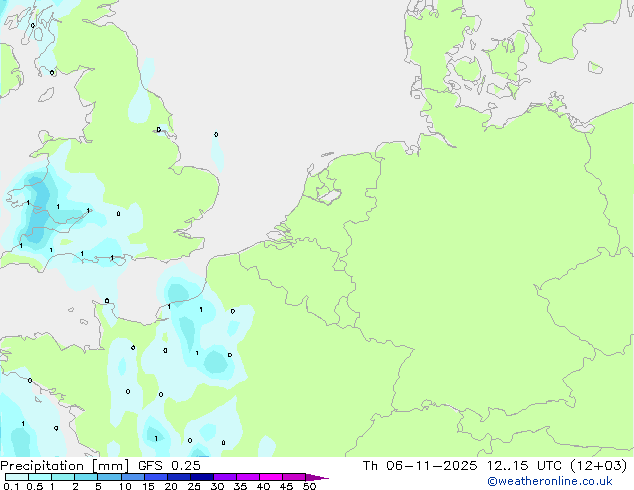Screen dimensions: 634x490
Task: Click the 40–45 mm magenta legend swatch
Action: [271, 477]
